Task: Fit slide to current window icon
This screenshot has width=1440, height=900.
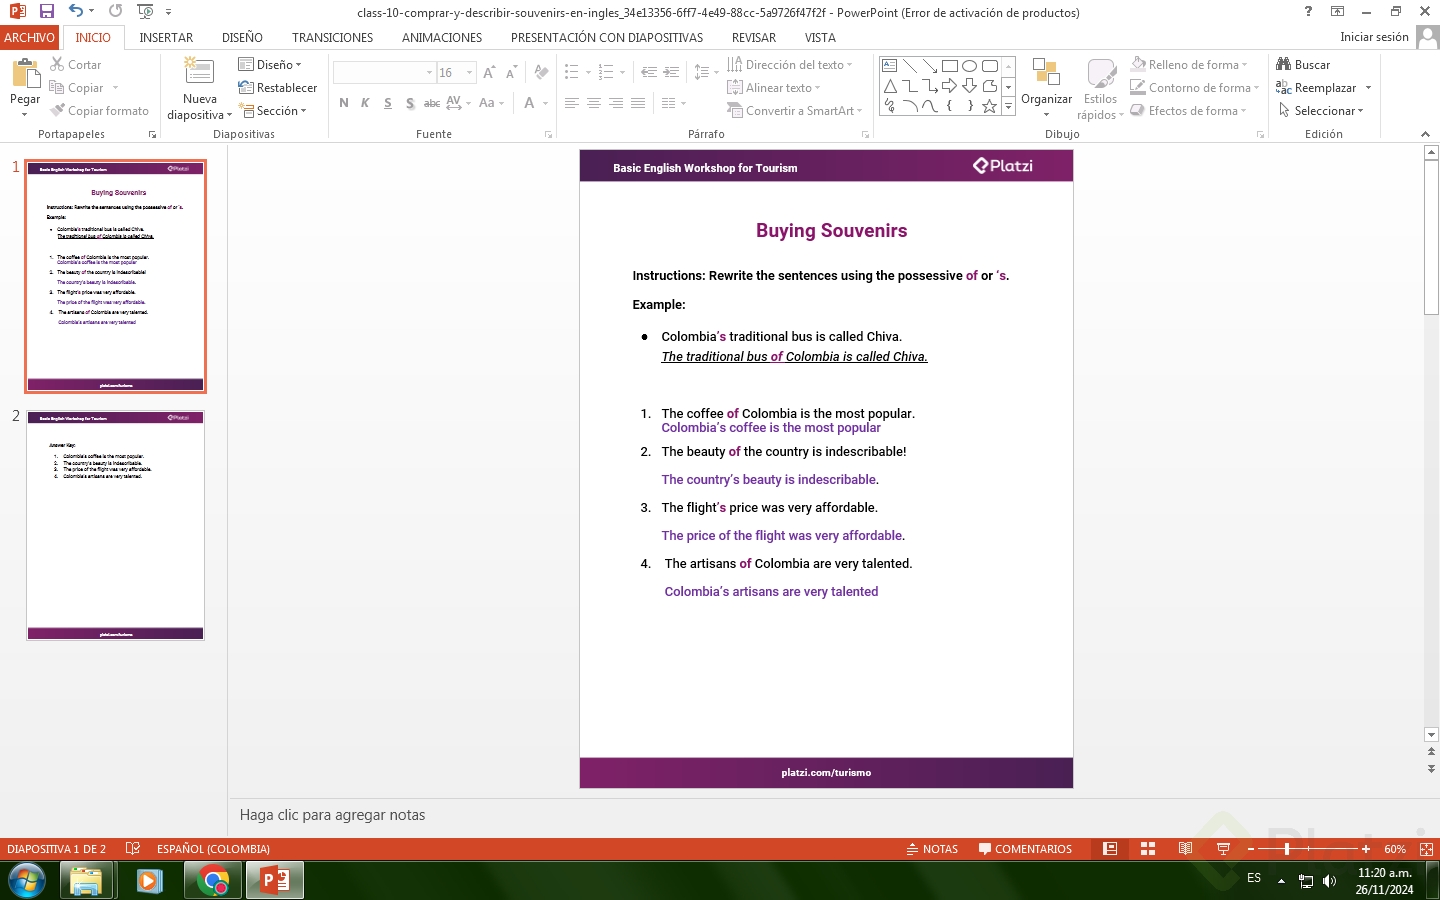Action: [1426, 849]
